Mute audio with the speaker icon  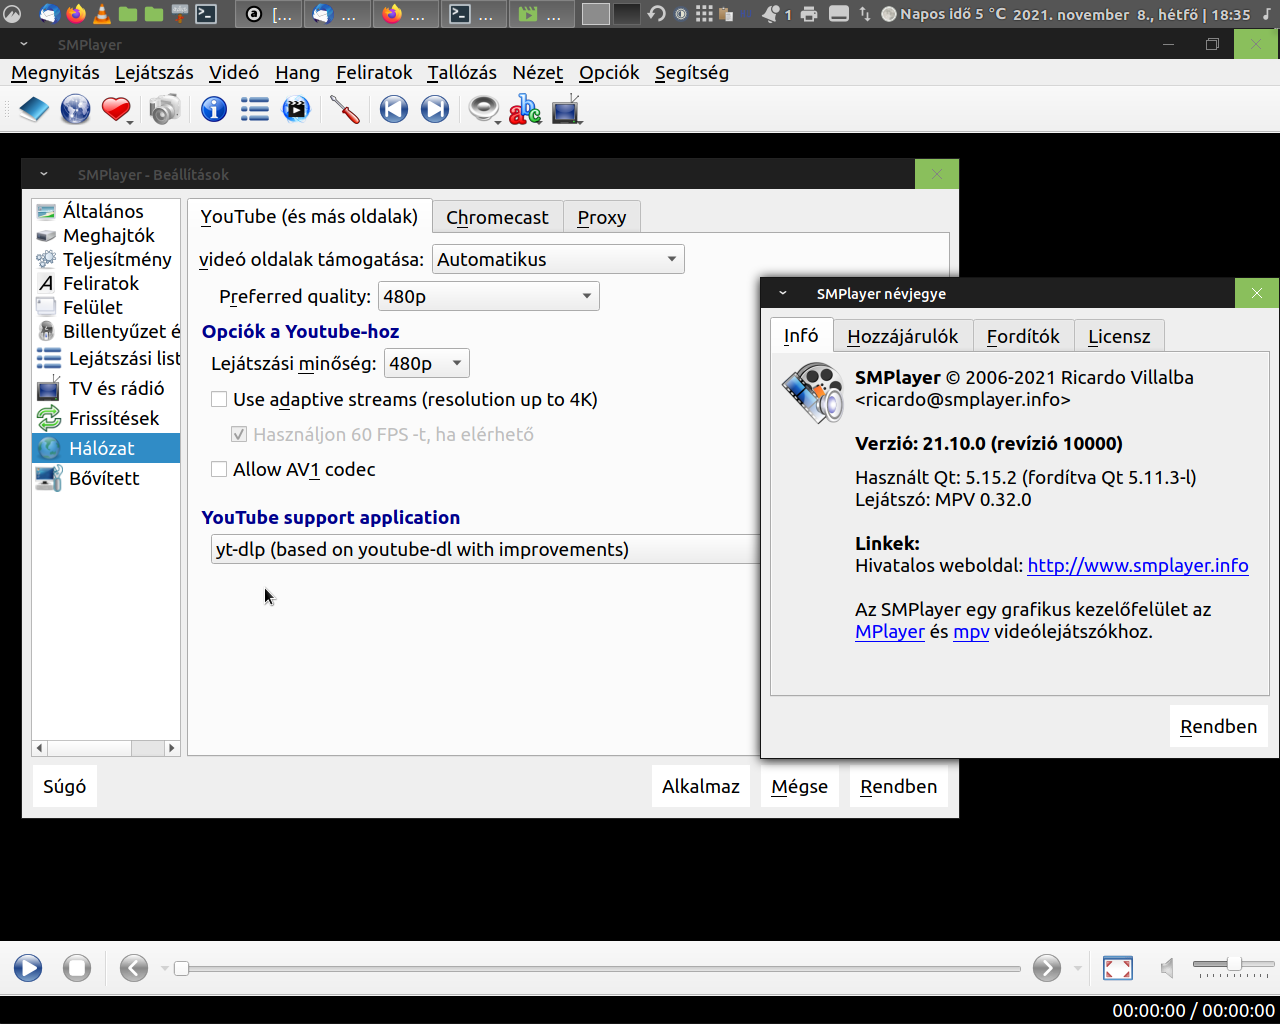click(x=1167, y=968)
